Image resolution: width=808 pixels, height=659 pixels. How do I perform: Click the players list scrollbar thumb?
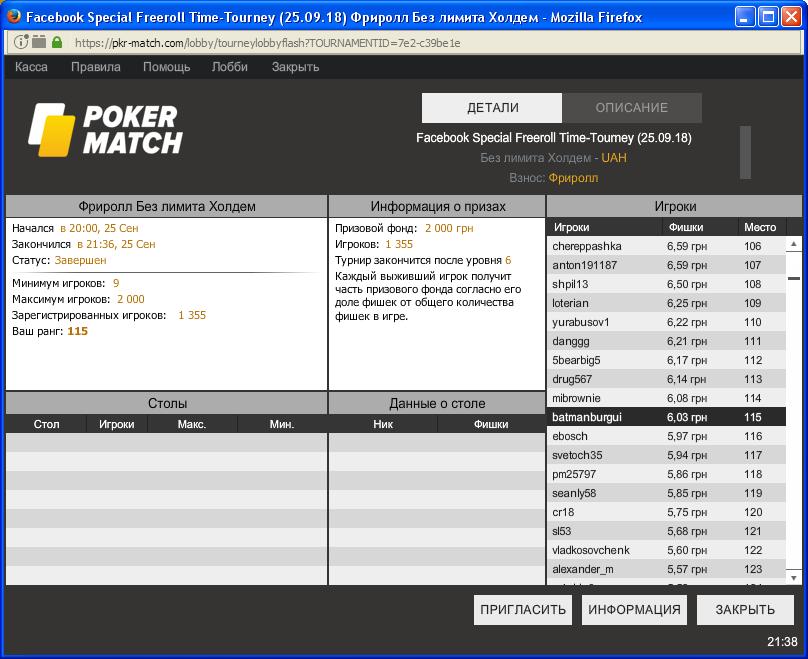tap(794, 279)
